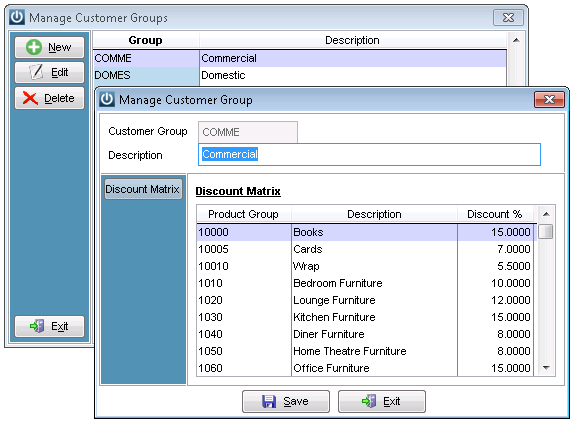Screen dimensions: 576x421
Task: Click the red X Delete icon
Action: 30,98
